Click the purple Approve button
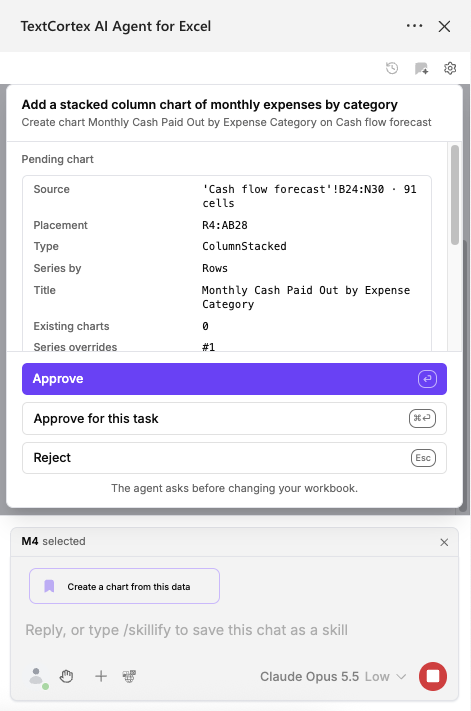The width and height of the screenshot is (471, 711). point(234,379)
